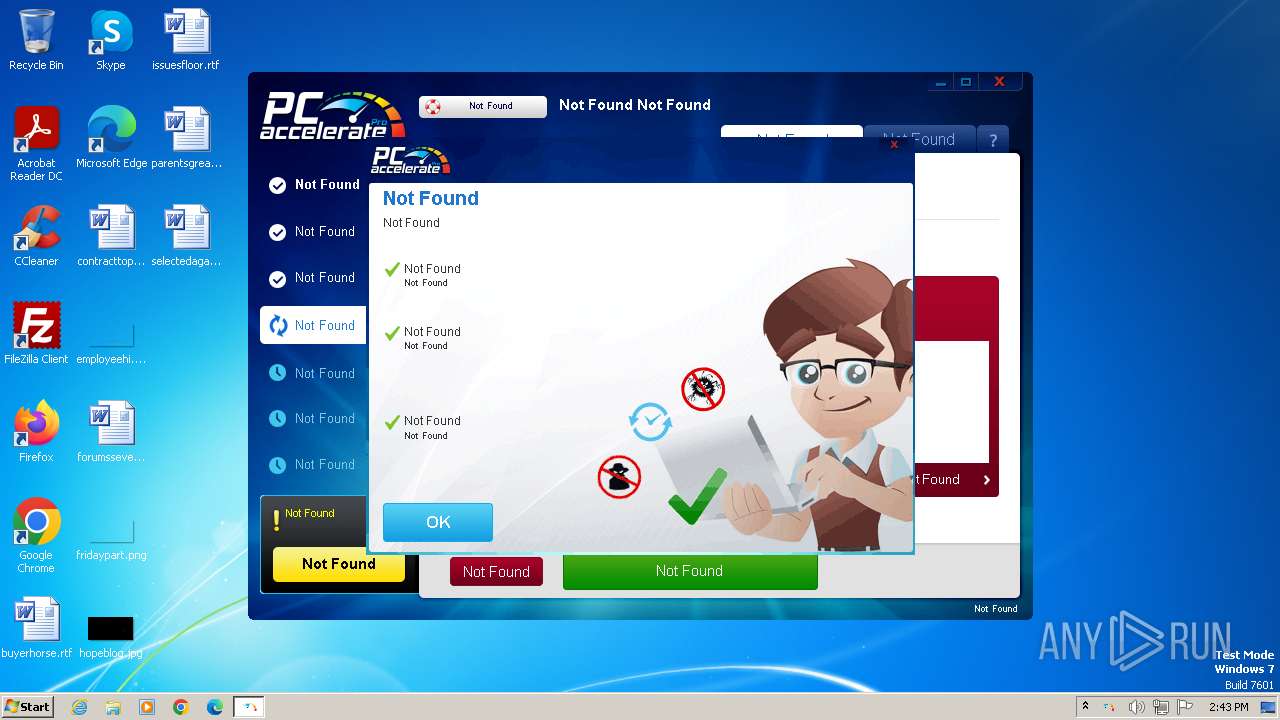Show hidden system tray icons
Image resolution: width=1280 pixels, height=720 pixels.
[1085, 707]
